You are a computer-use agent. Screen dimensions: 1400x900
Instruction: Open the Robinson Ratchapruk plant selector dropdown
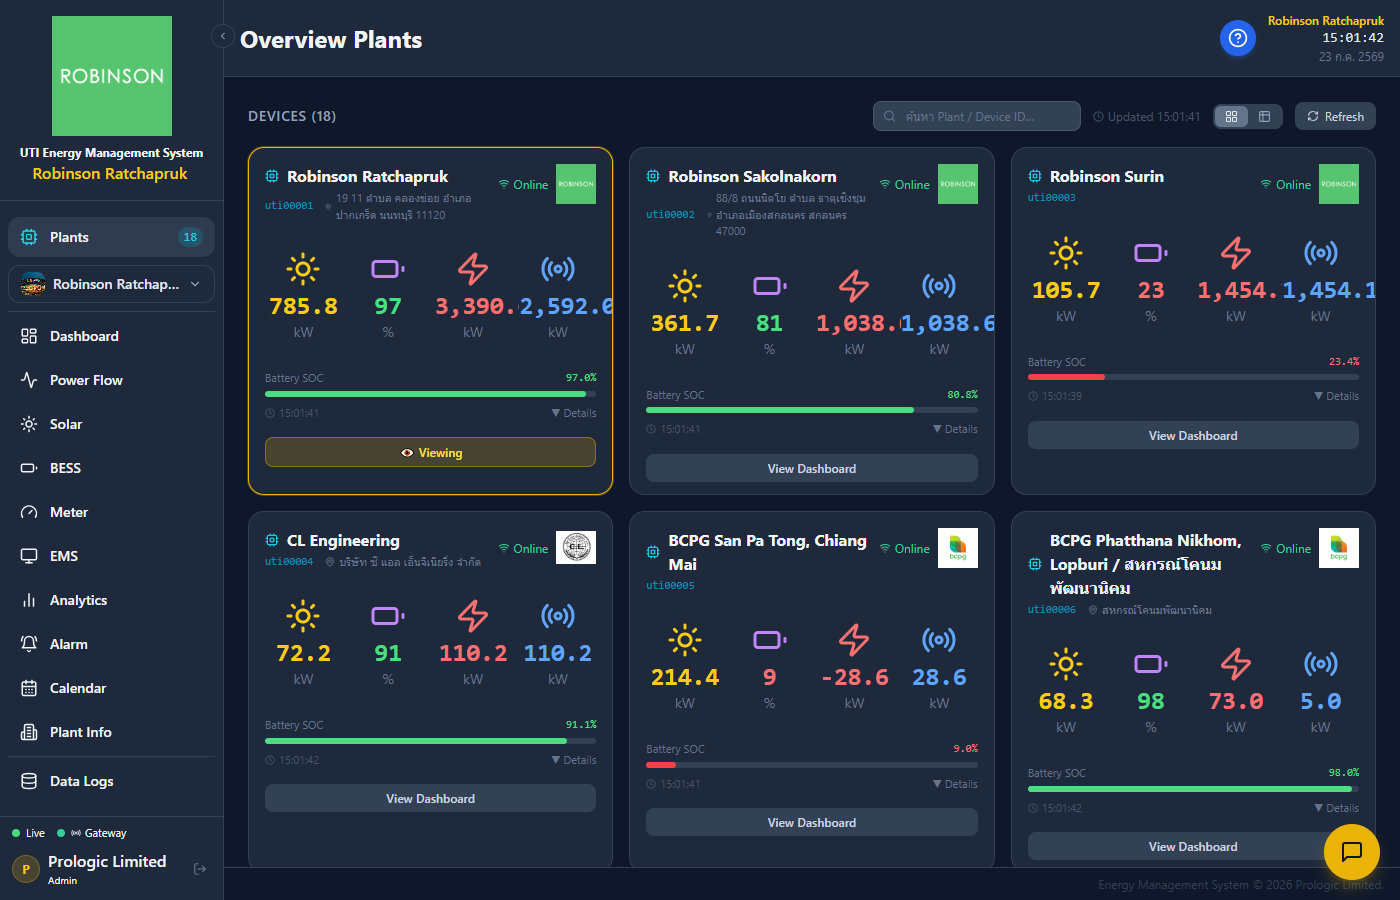point(112,284)
